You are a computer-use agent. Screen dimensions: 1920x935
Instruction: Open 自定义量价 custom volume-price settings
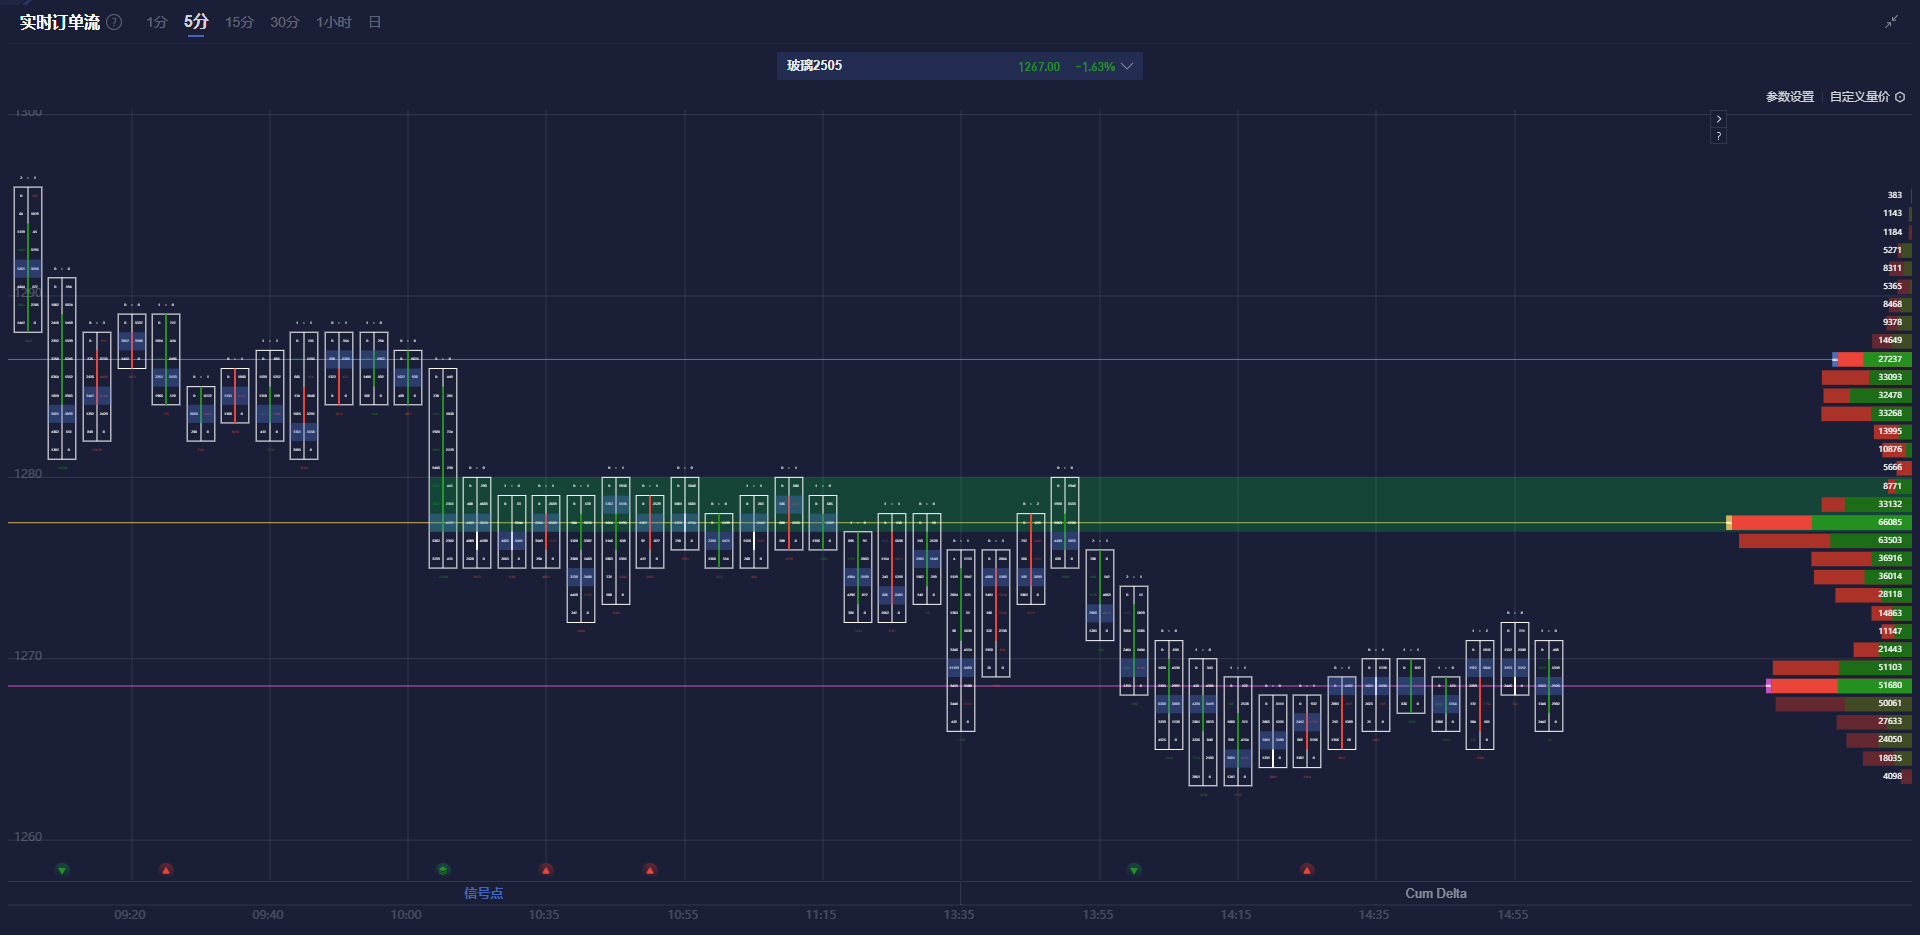1859,97
